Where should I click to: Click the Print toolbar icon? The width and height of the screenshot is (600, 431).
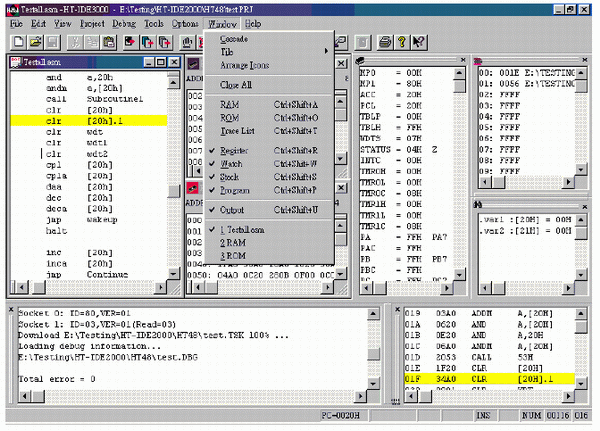coord(385,42)
